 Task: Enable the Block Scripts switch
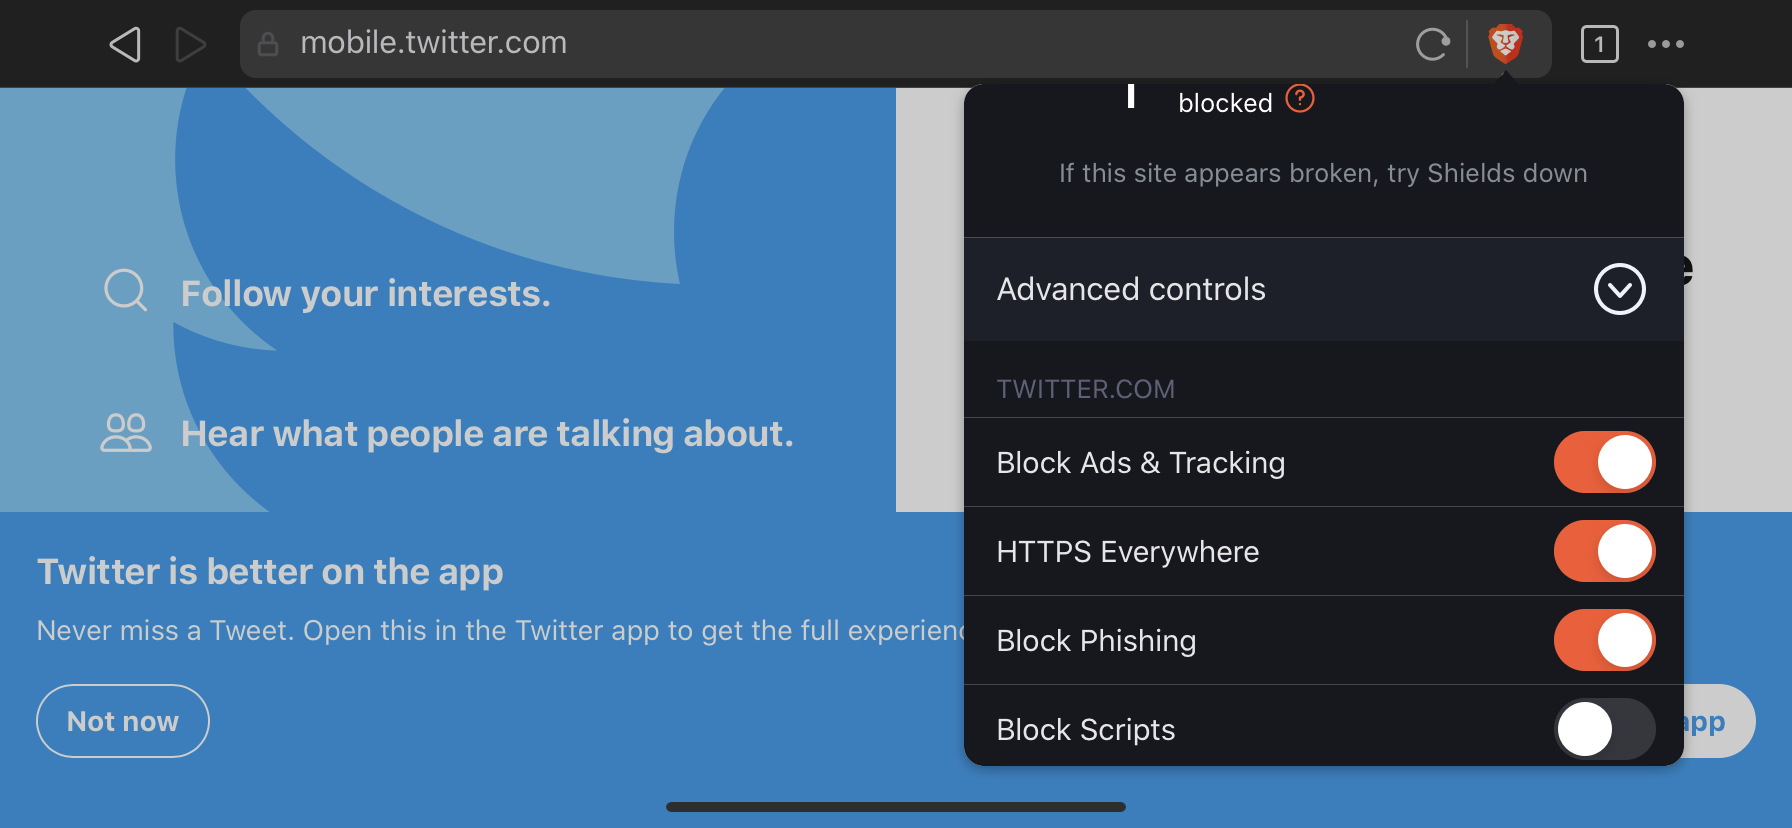click(x=1604, y=729)
